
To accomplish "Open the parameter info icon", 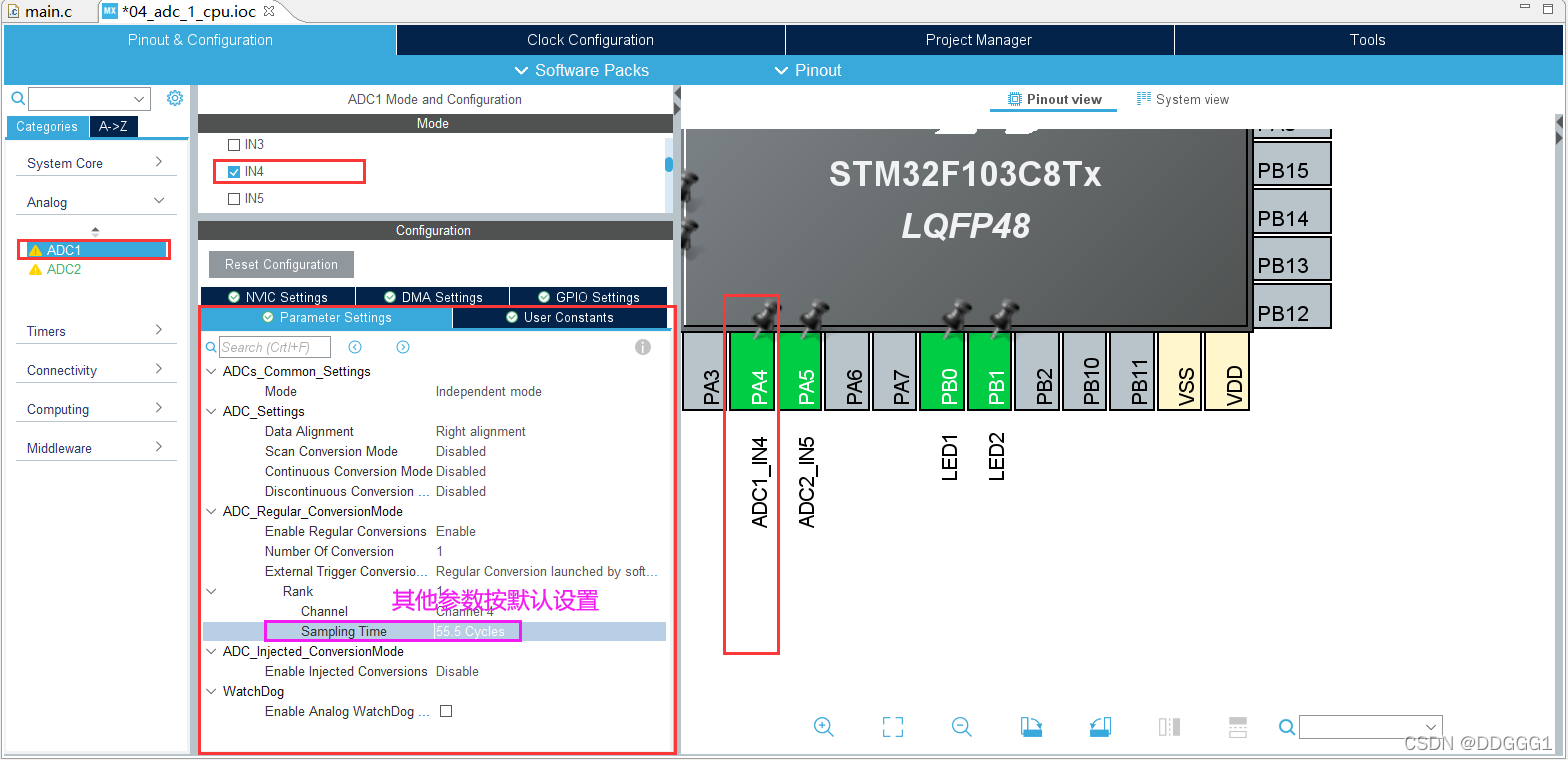I will coord(643,347).
